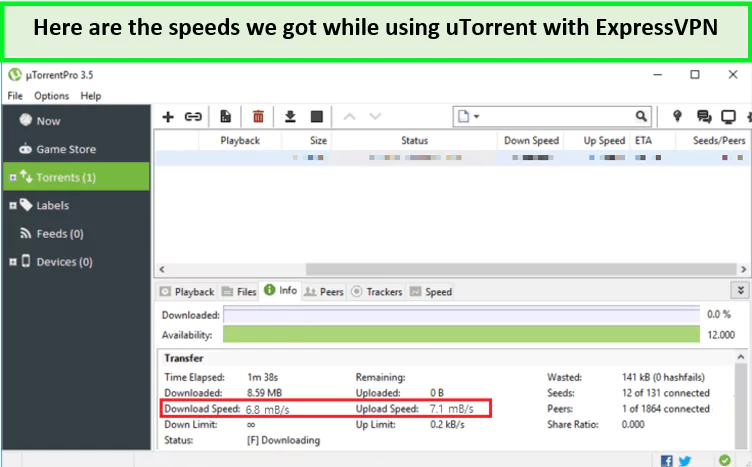
Task: Open the Options menu
Action: [51, 96]
